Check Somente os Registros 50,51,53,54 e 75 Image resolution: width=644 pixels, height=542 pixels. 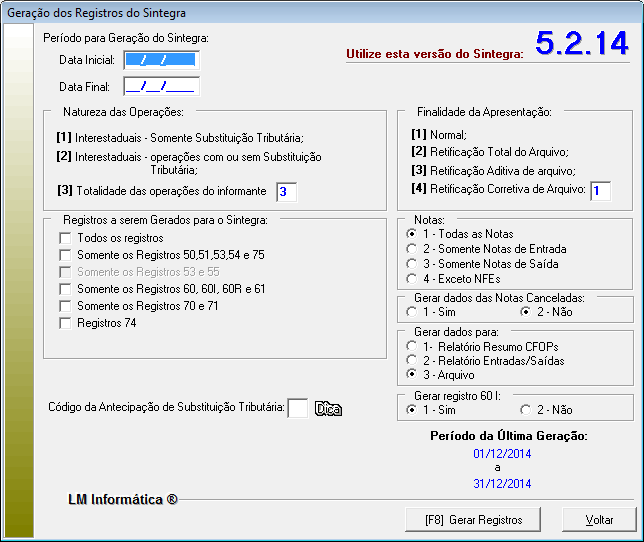click(66, 255)
